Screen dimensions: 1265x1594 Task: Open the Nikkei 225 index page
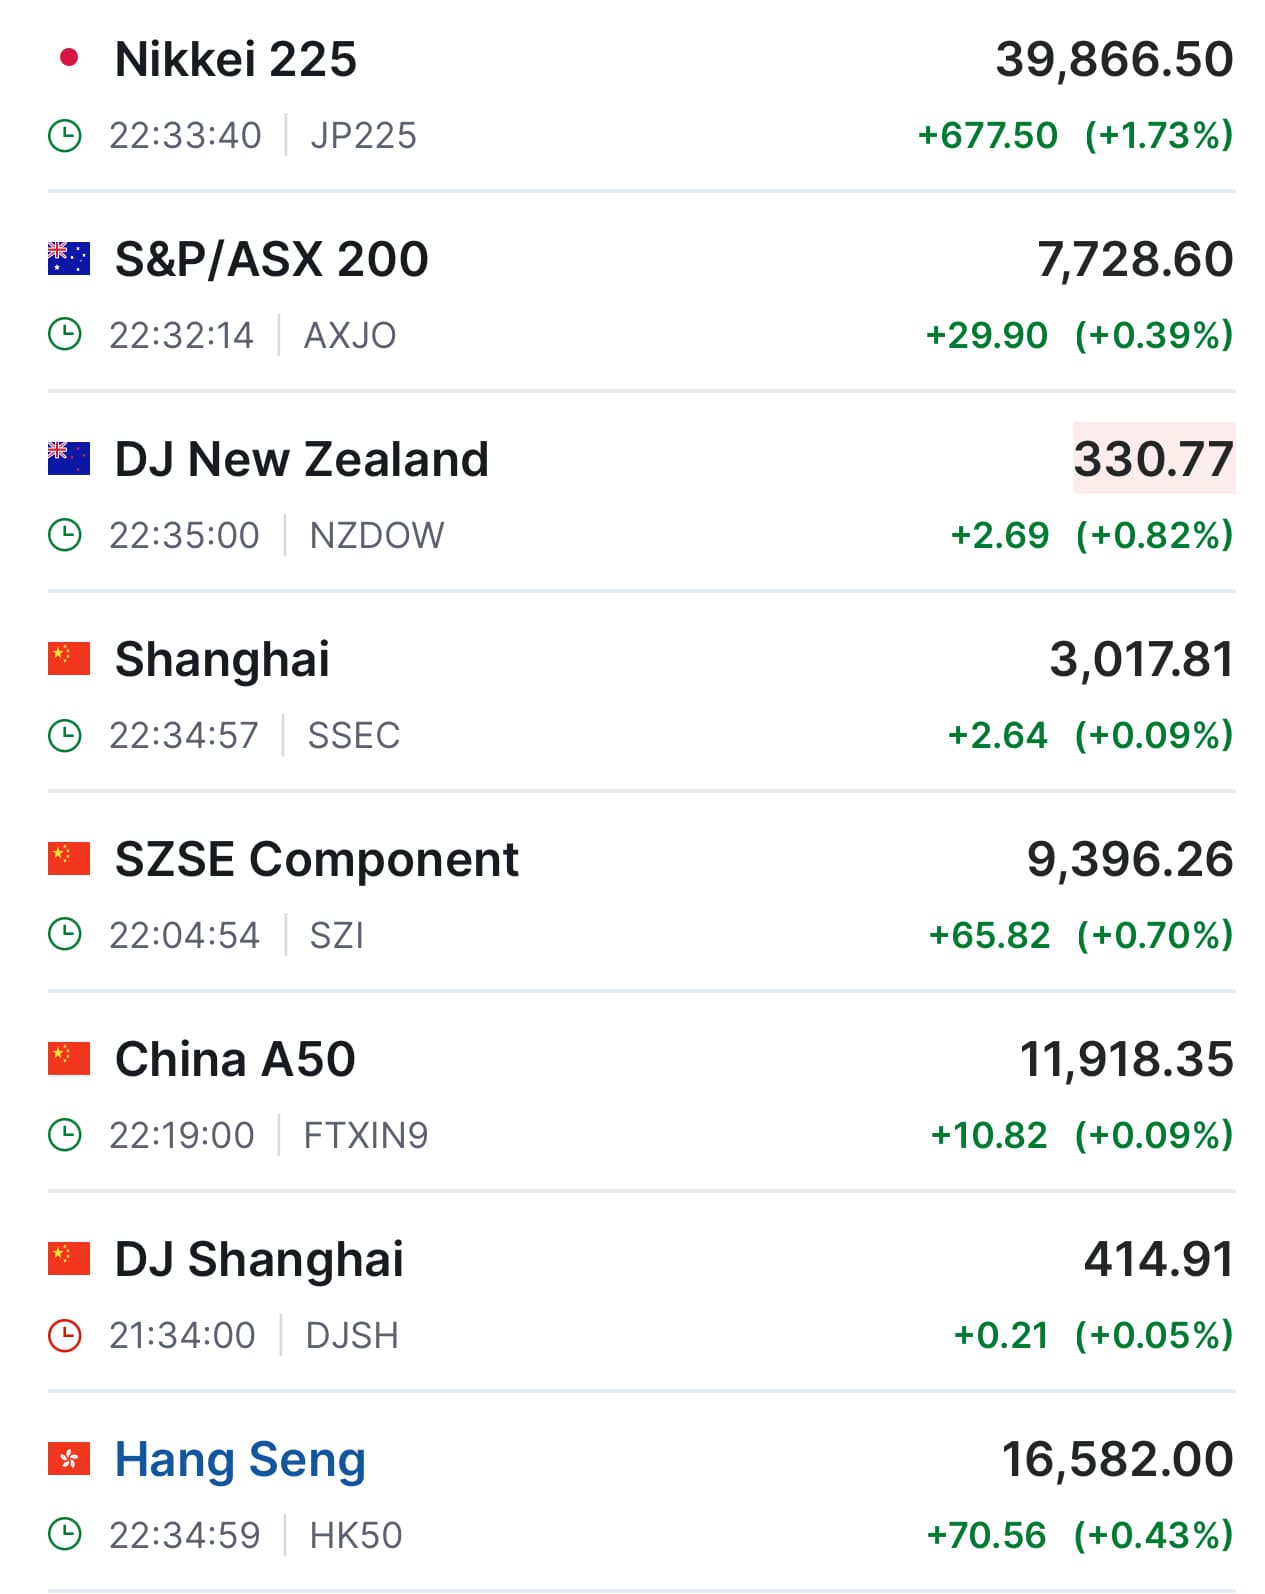pos(235,59)
